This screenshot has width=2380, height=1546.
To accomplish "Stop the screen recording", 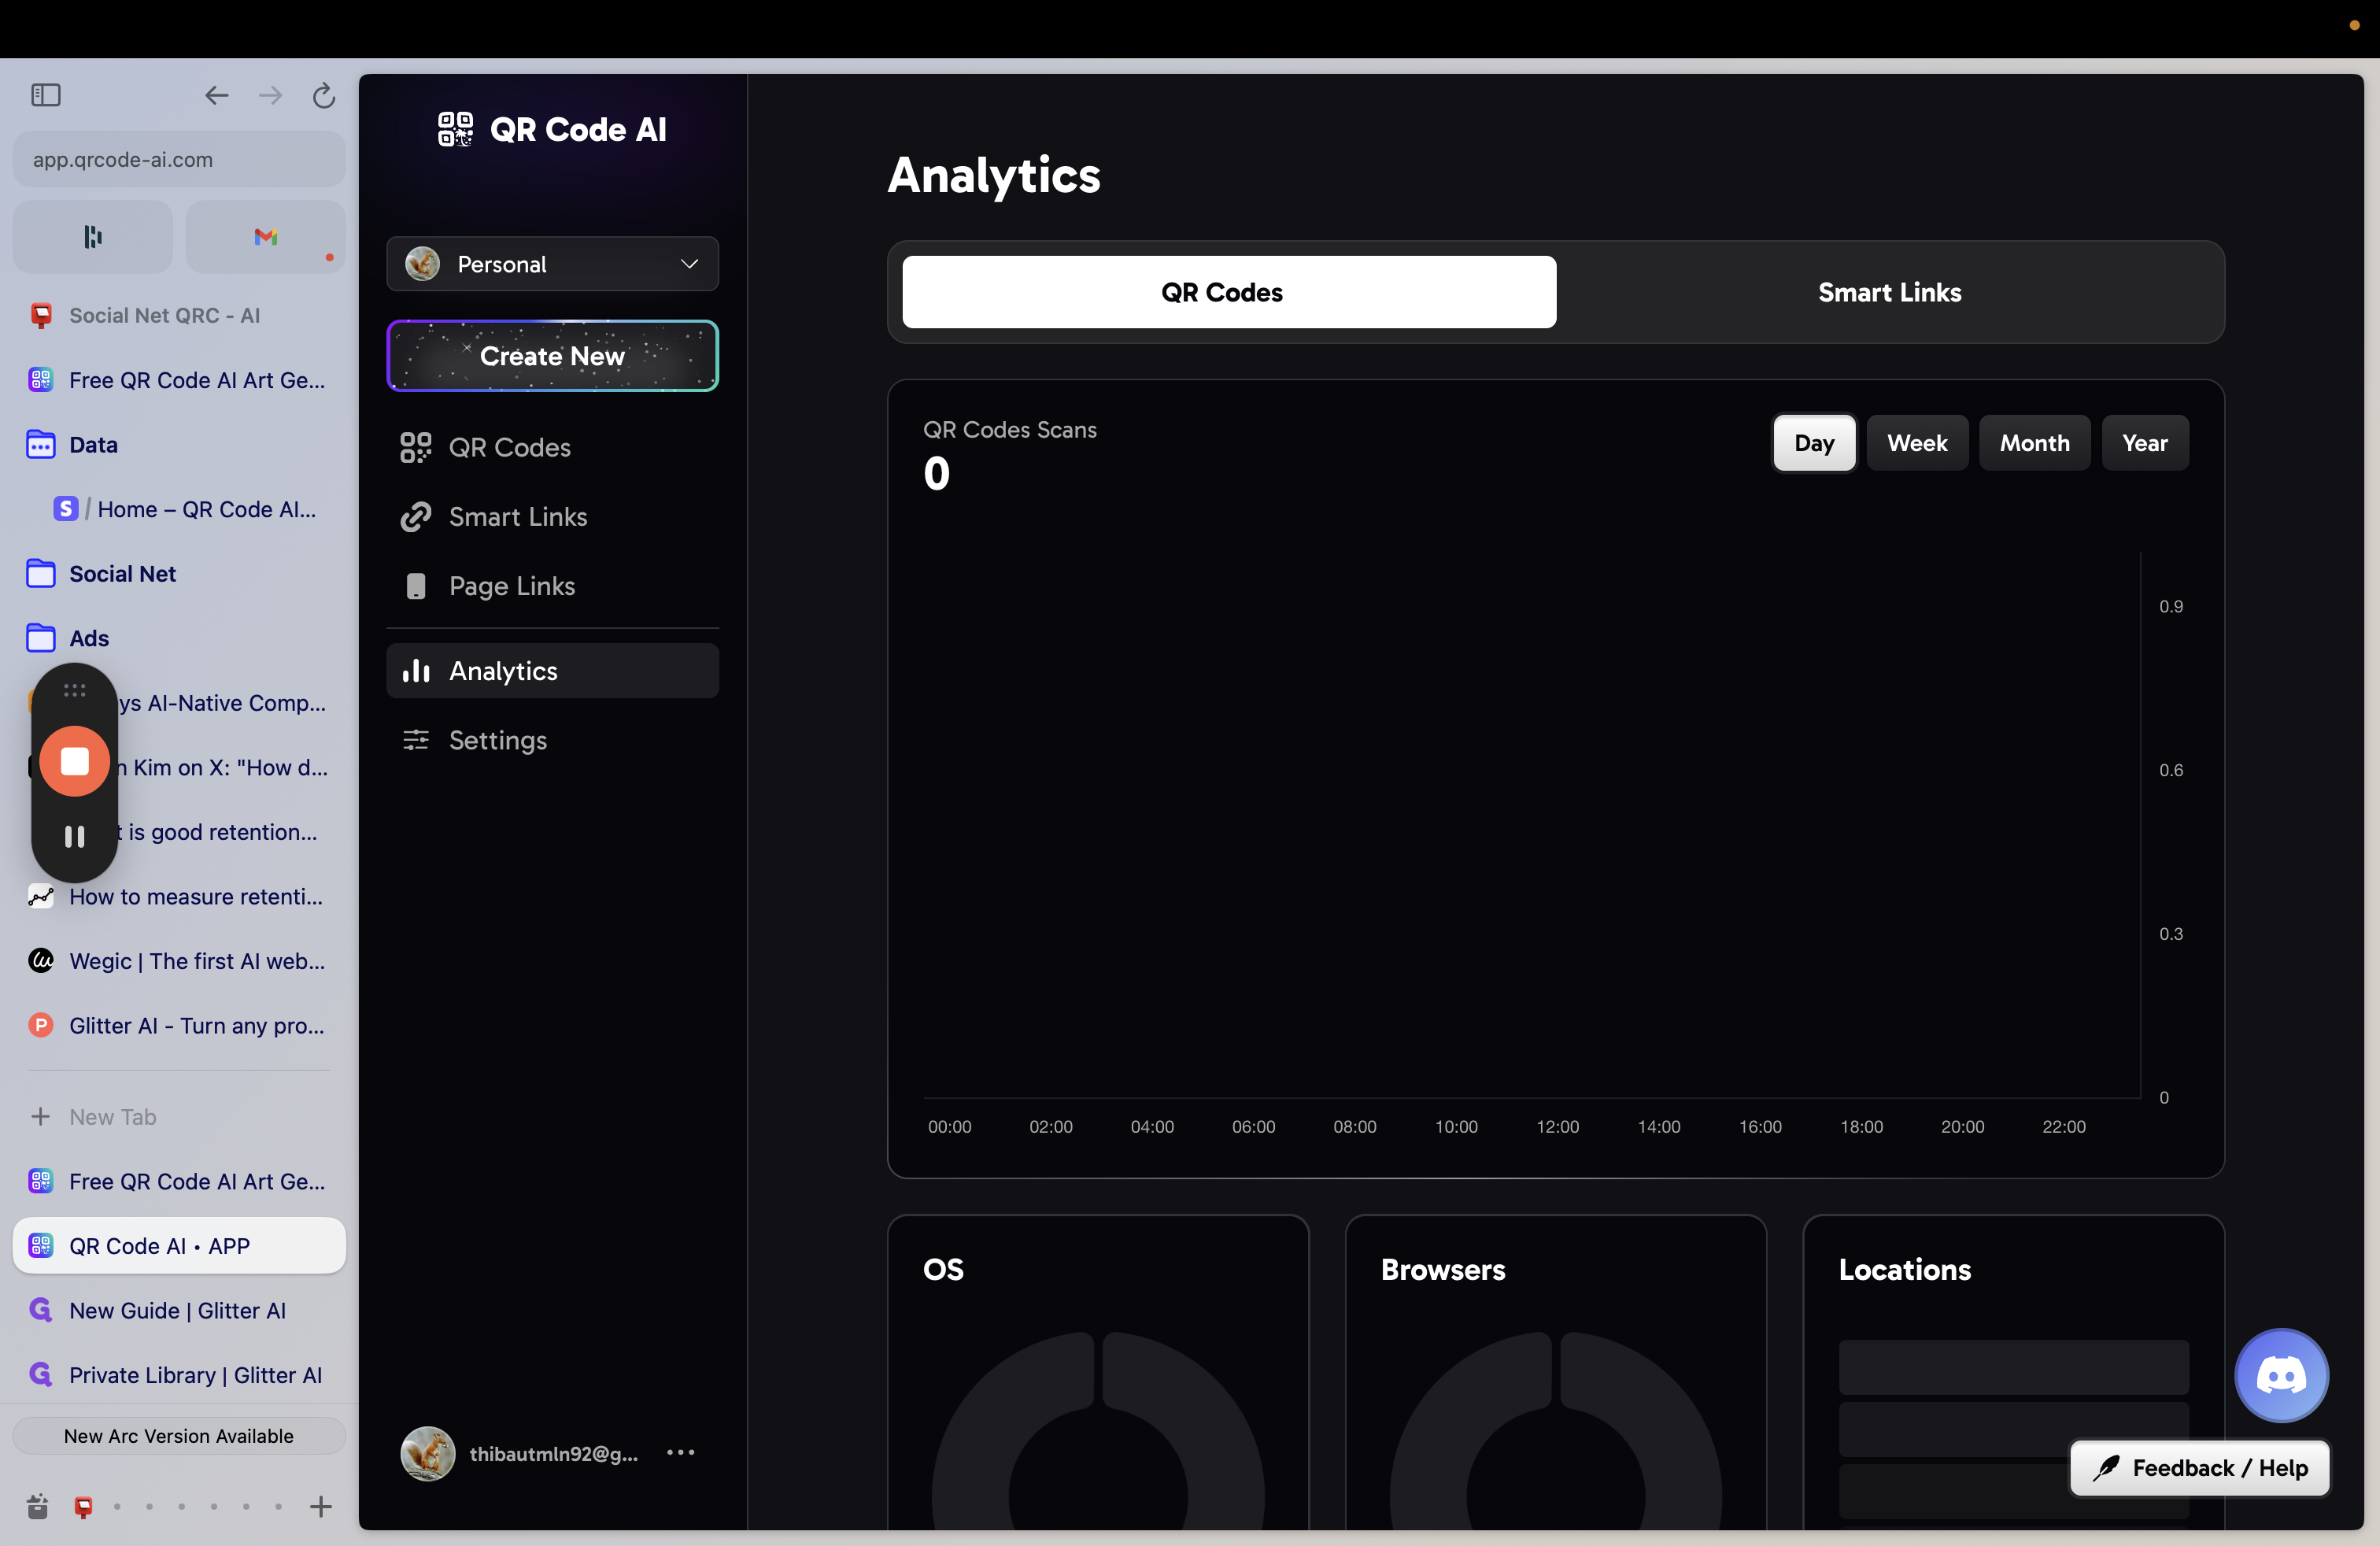I will (74, 762).
